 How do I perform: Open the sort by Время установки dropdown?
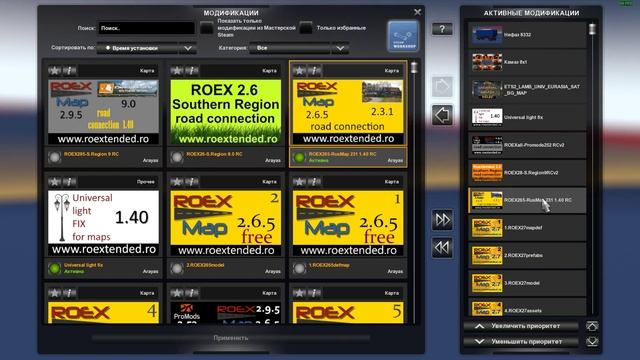147,48
